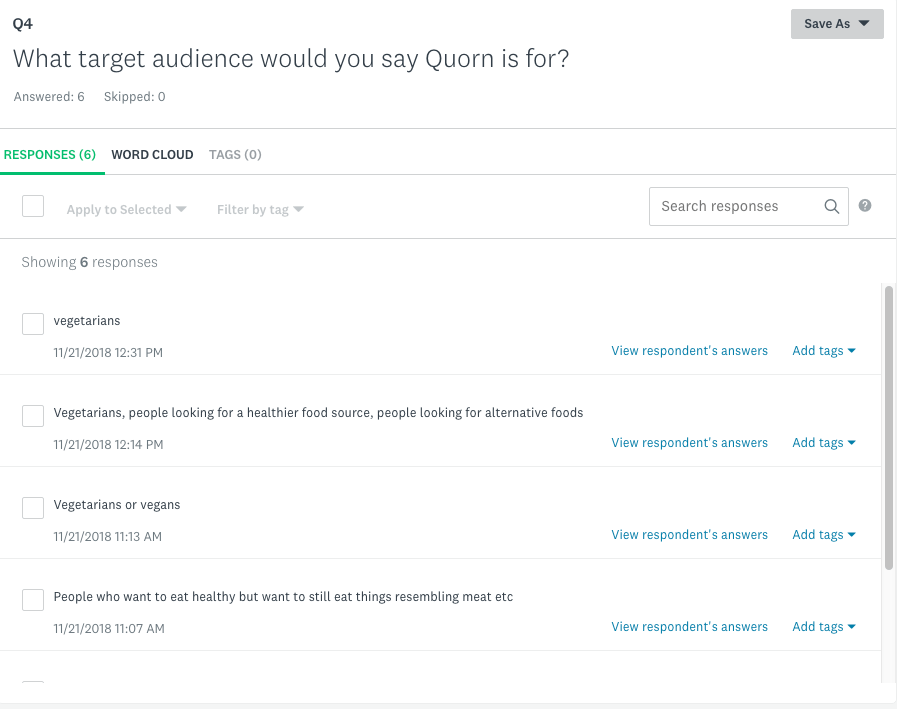Click the Search responses input field
Screen dimensions: 897x709
[x=735, y=207]
